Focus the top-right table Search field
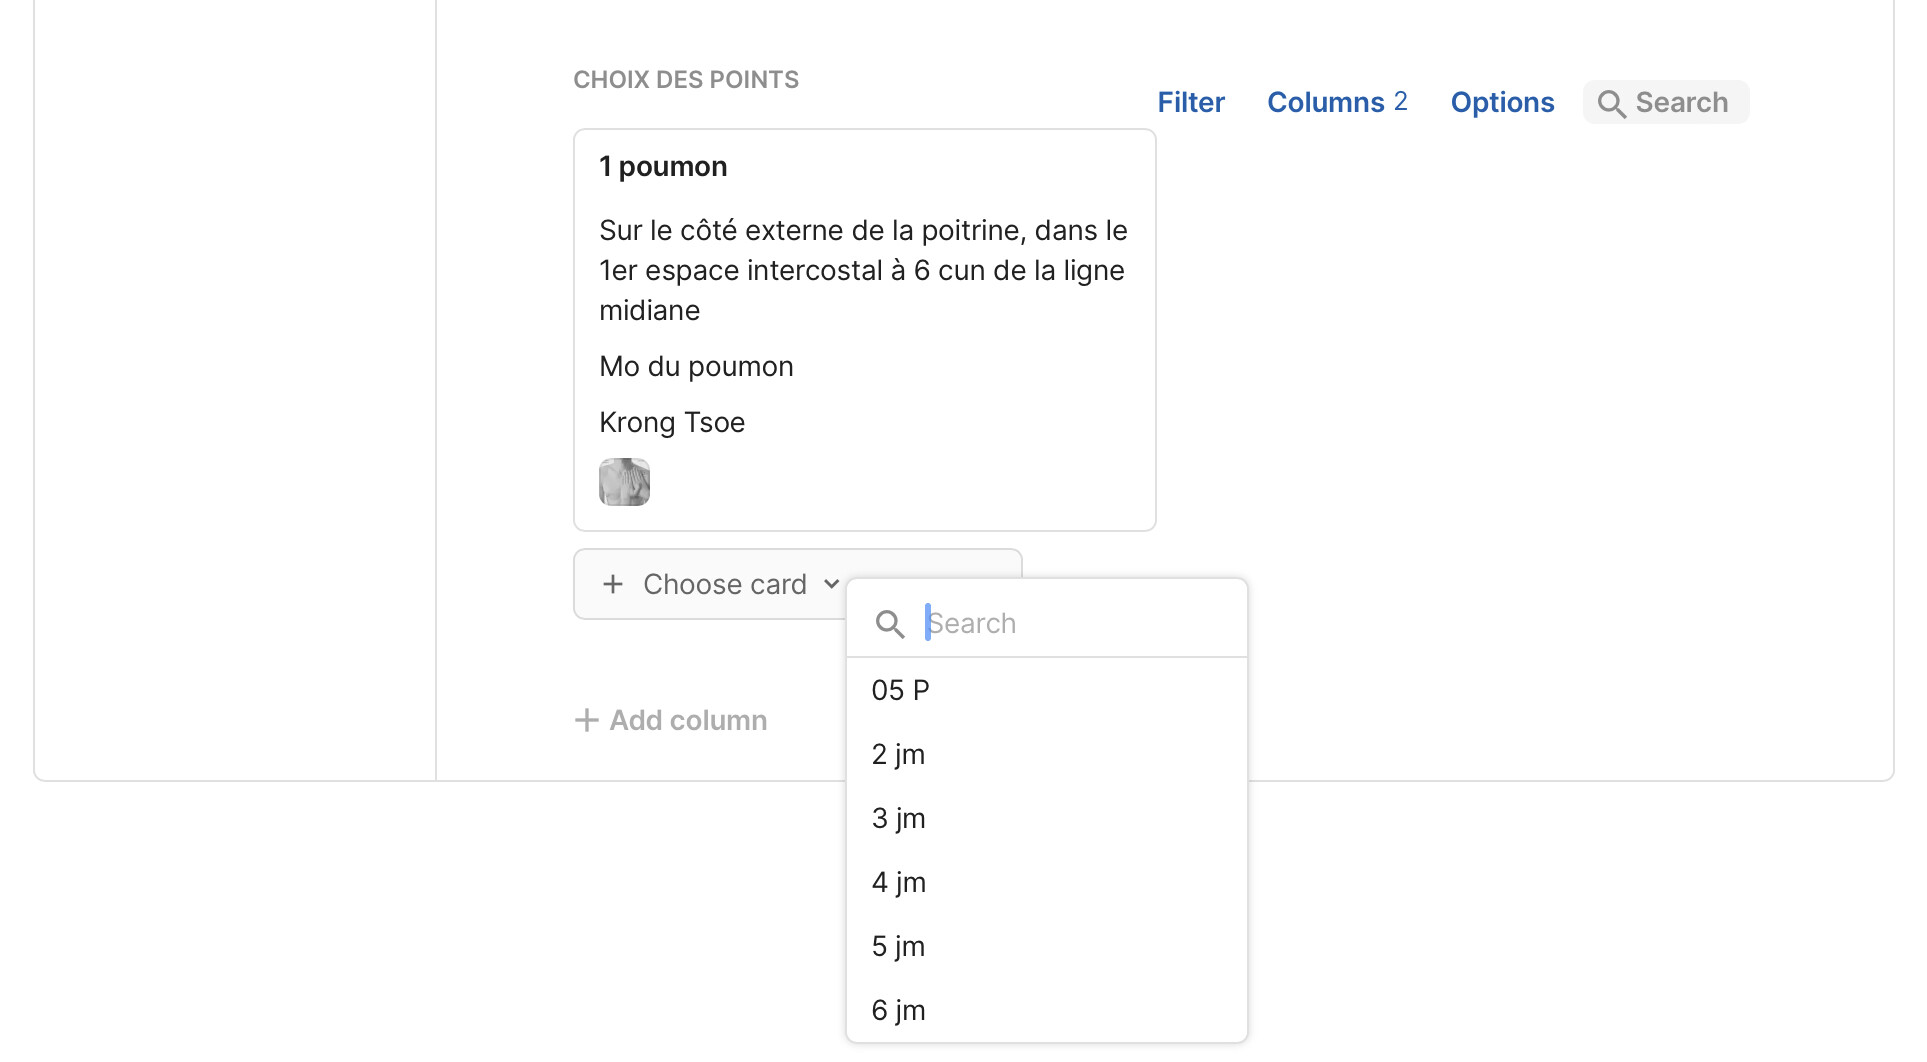The height and width of the screenshot is (1062, 1927). point(1682,102)
